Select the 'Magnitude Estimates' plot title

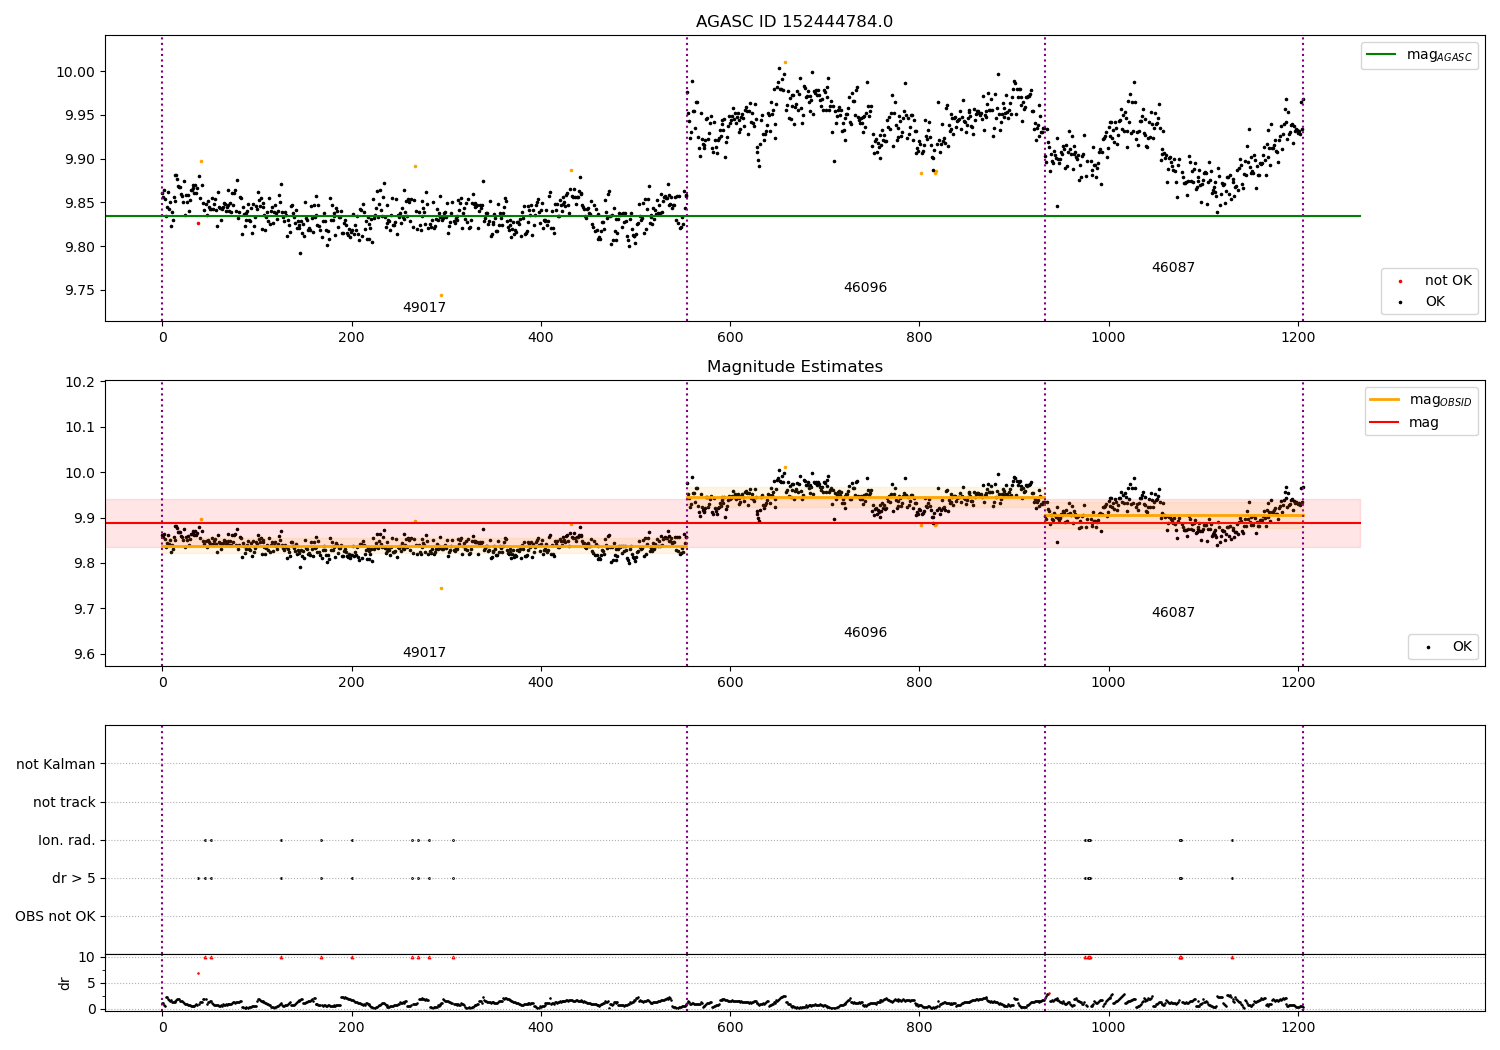pyautogui.click(x=794, y=367)
